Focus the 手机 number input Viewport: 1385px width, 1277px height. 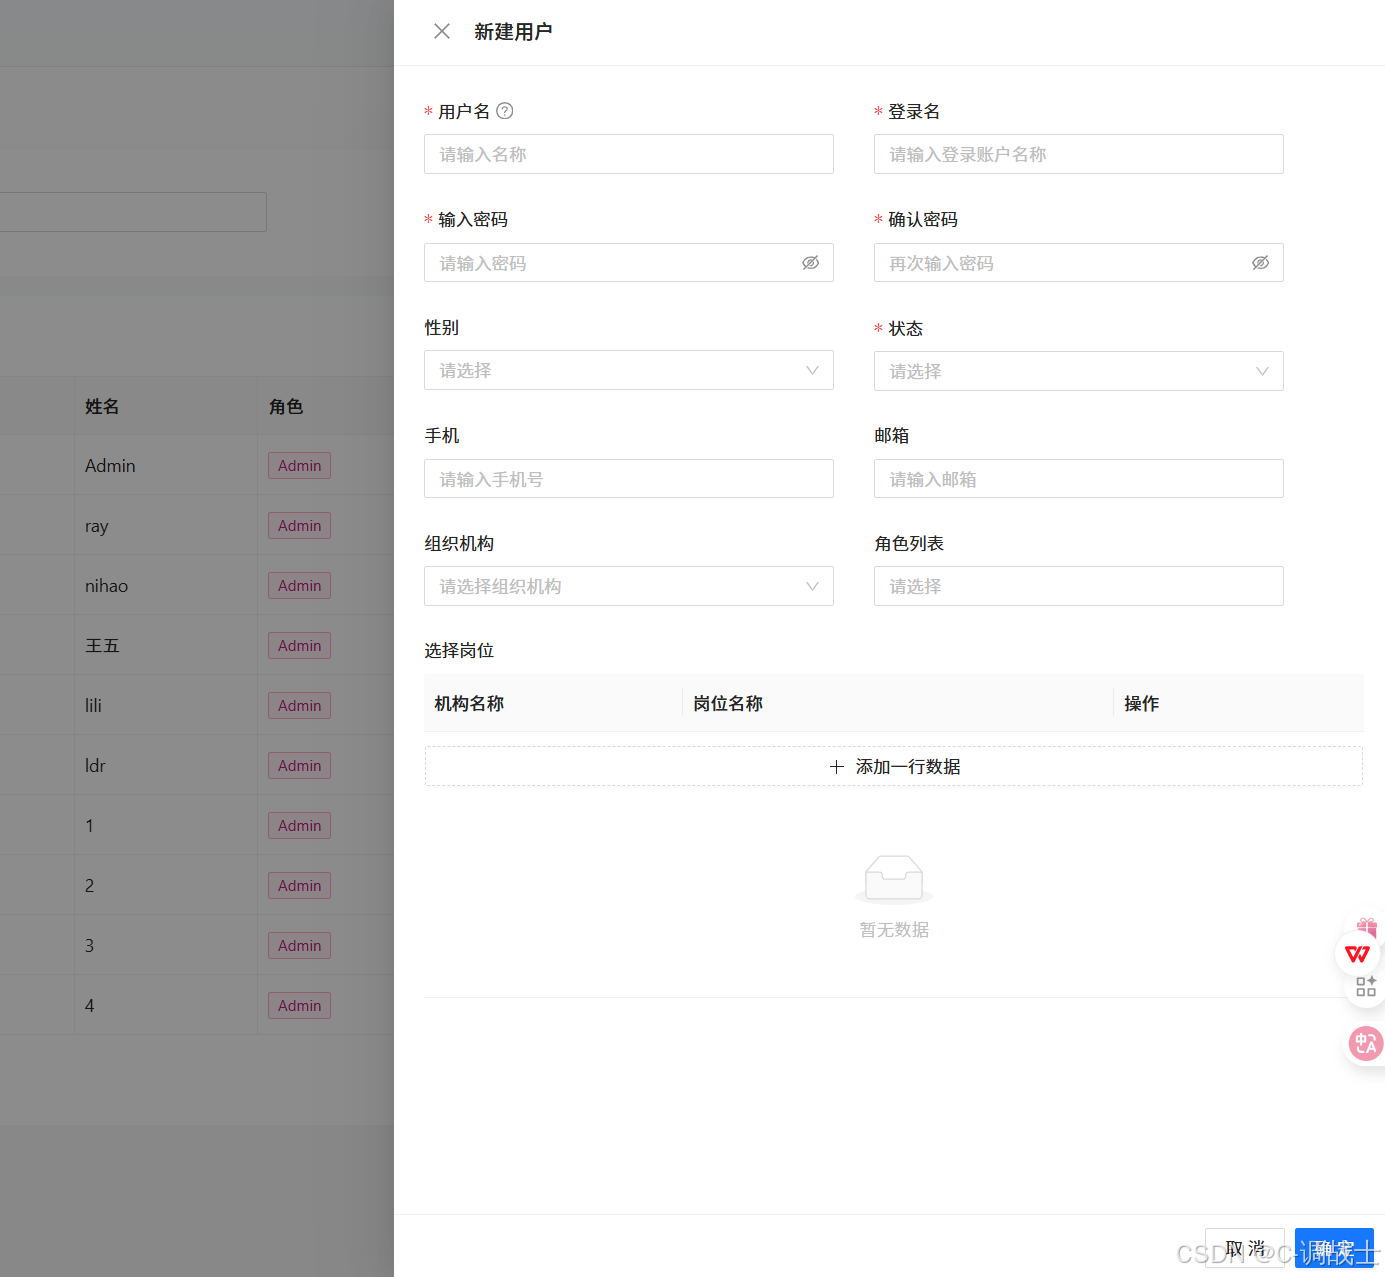[629, 479]
